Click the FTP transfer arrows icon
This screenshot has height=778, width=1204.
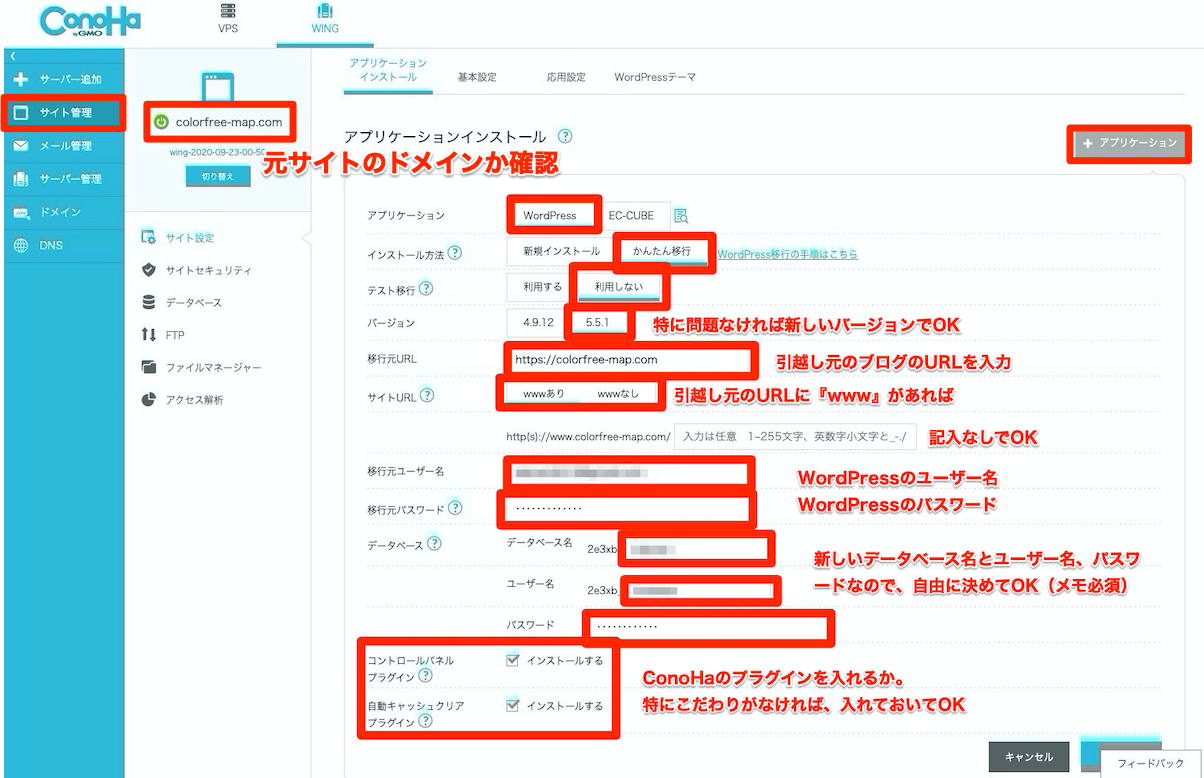click(149, 335)
